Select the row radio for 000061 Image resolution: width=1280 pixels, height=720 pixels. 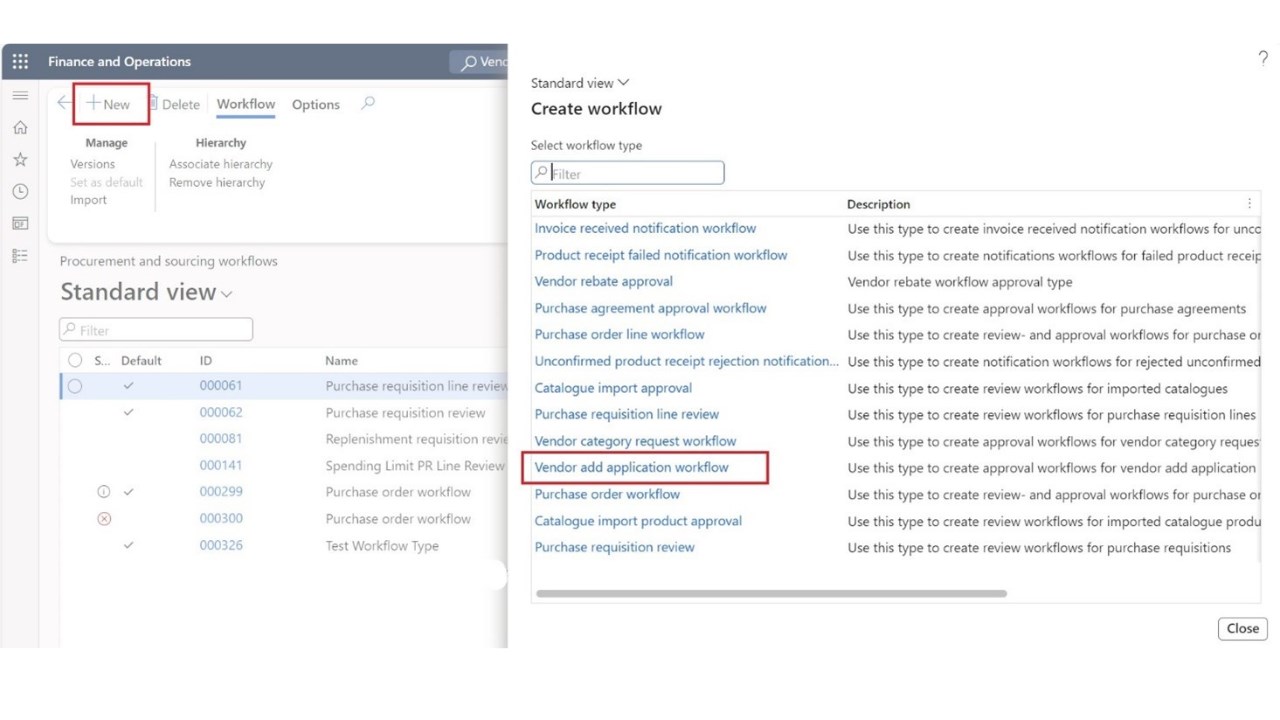click(x=75, y=386)
